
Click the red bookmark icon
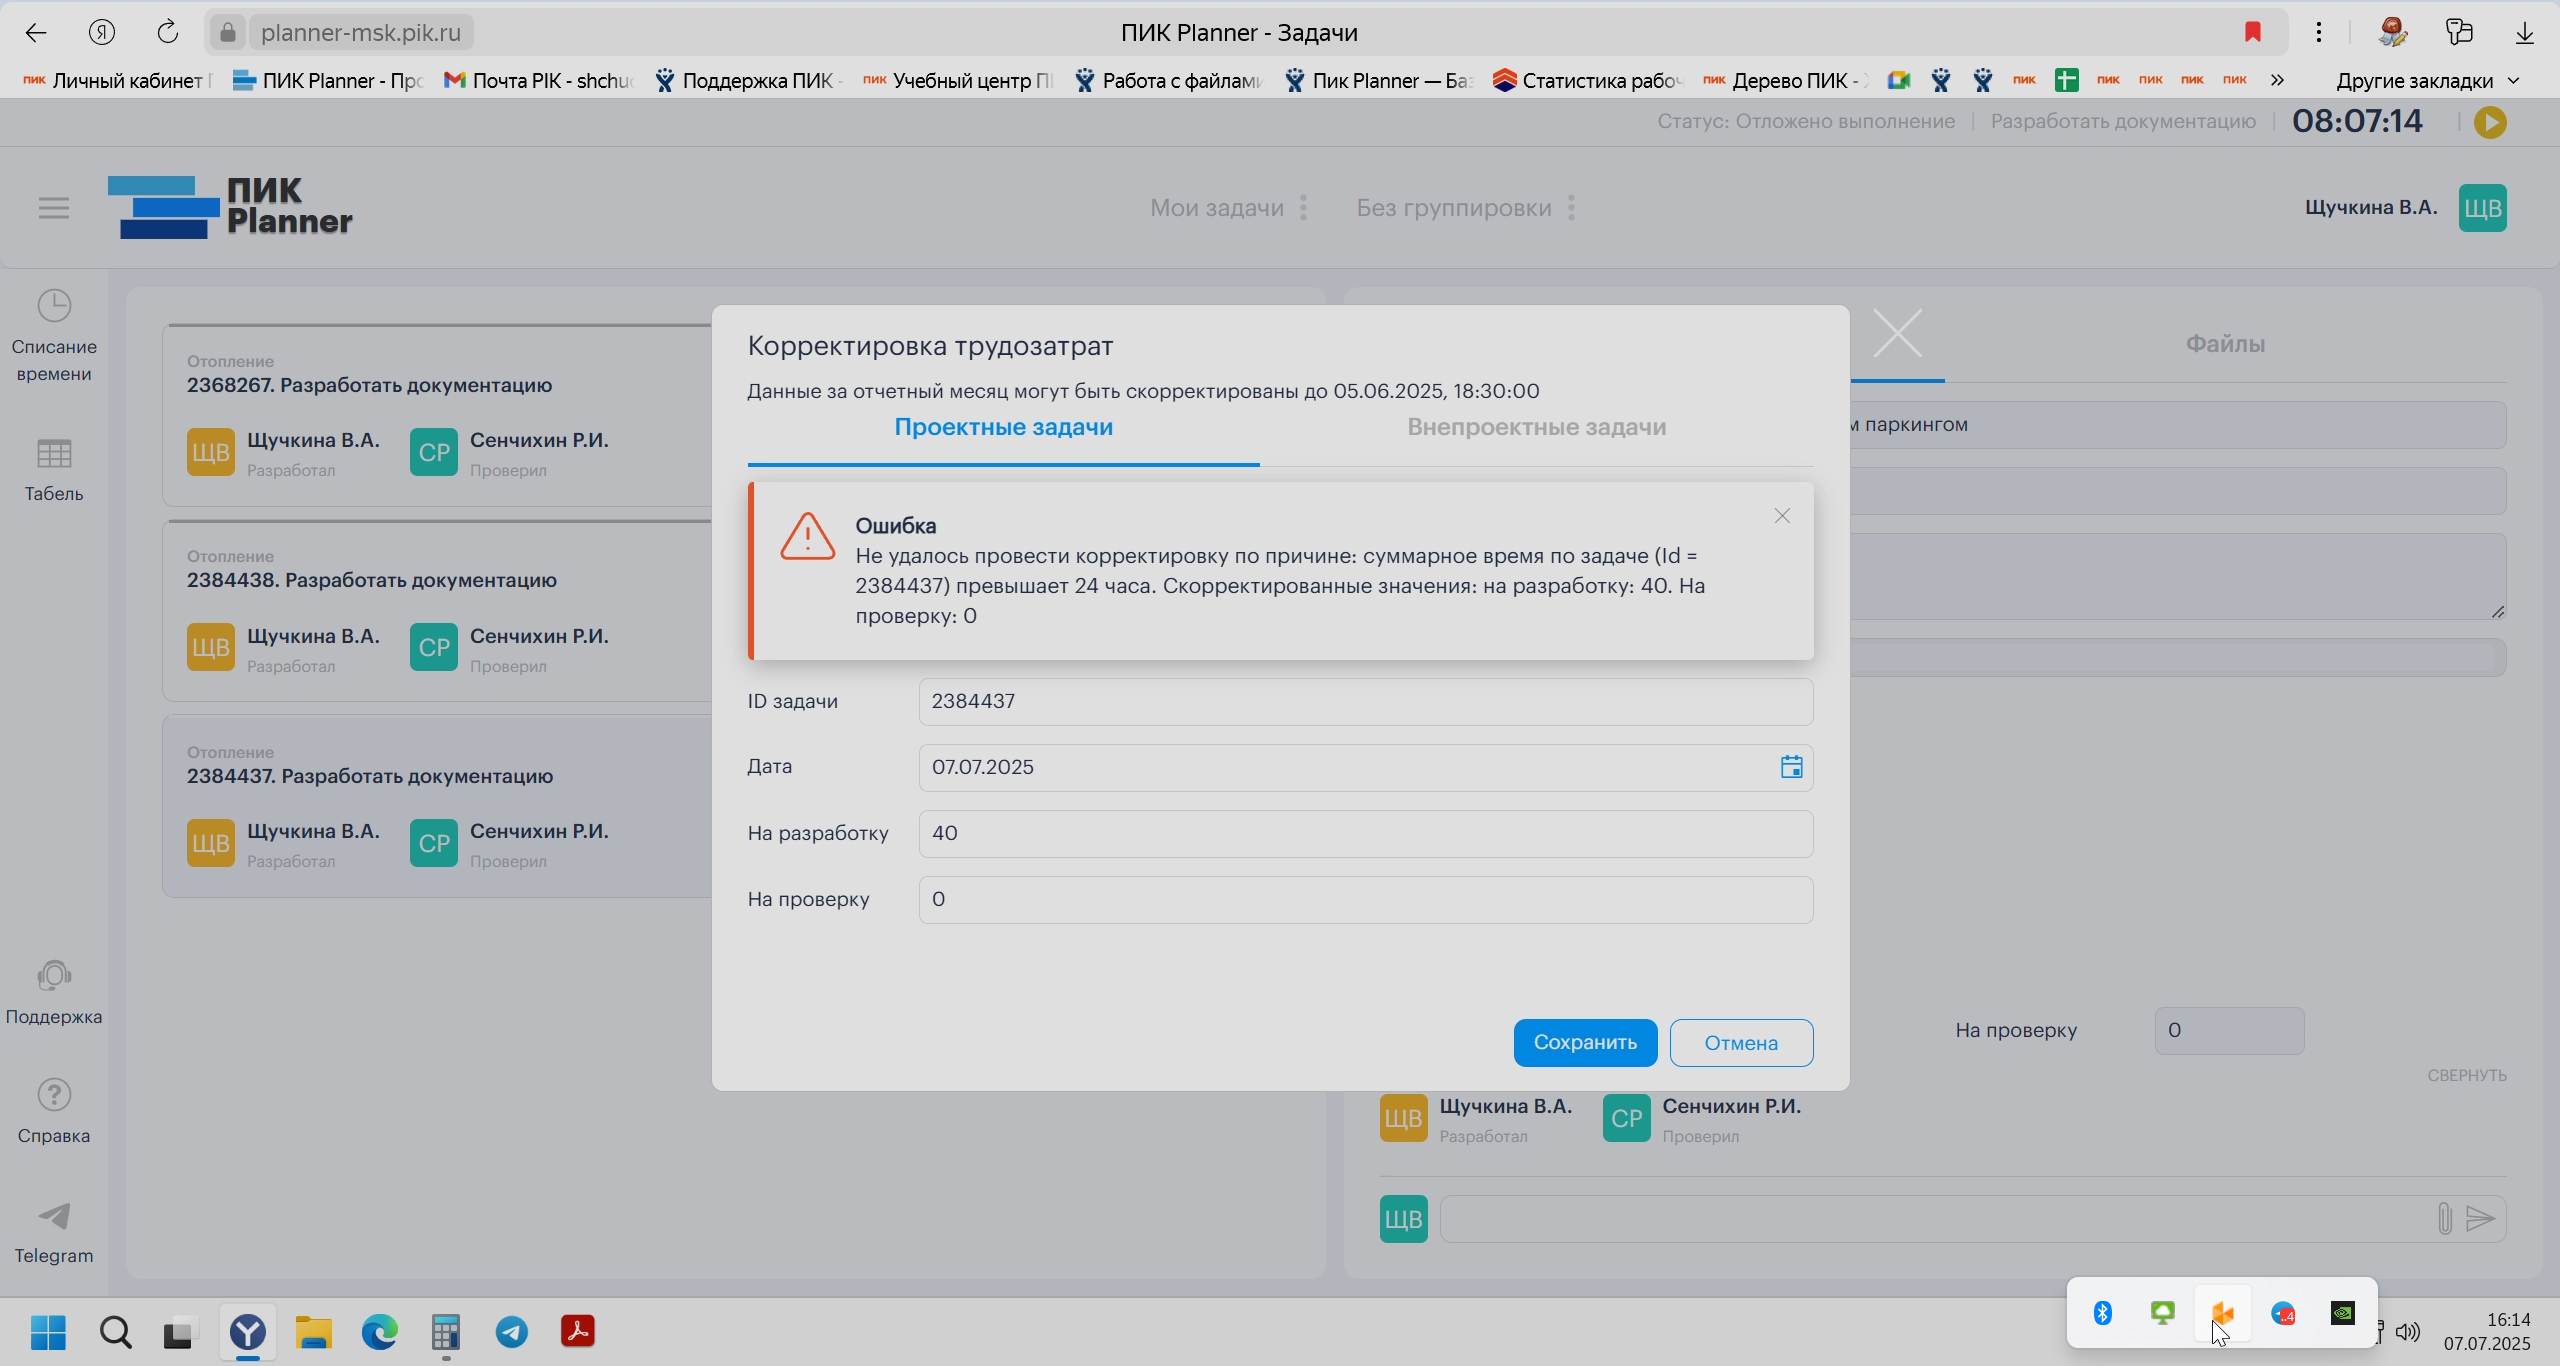[x=2252, y=32]
